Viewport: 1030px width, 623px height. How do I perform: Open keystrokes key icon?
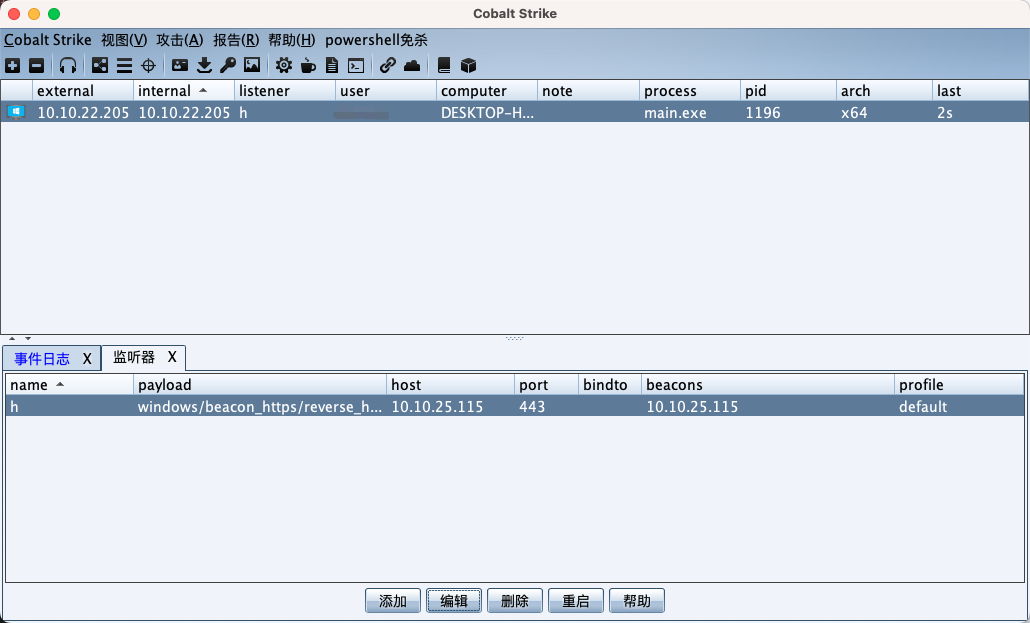(228, 65)
